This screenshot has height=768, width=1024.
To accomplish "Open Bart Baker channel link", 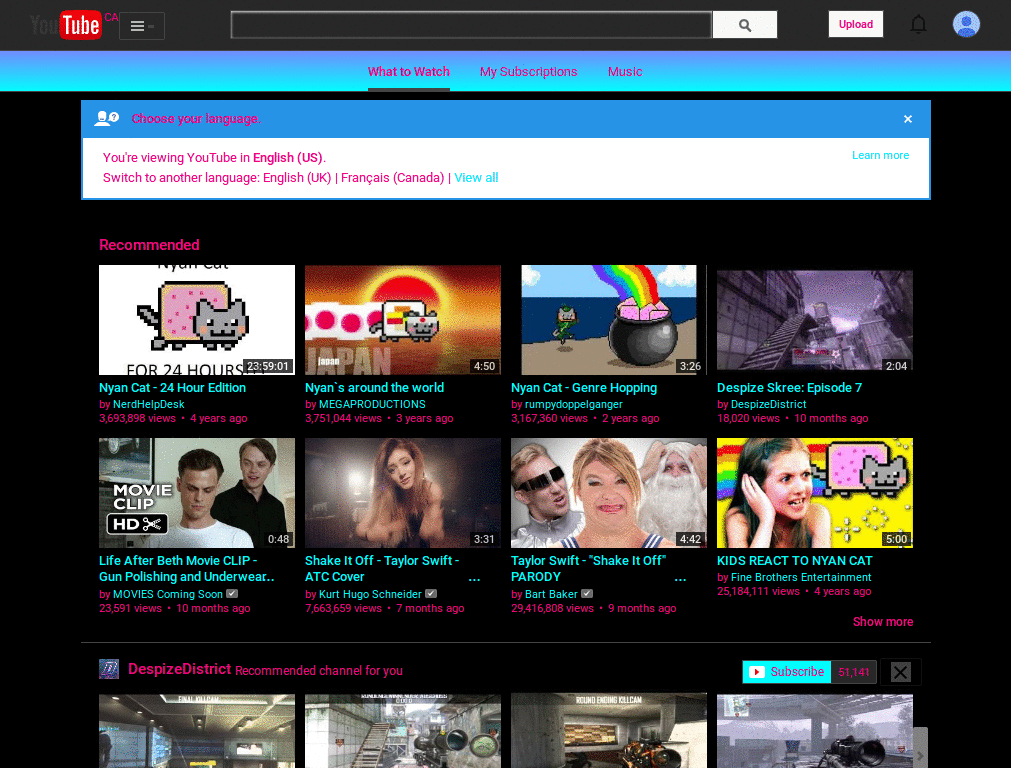I will pyautogui.click(x=551, y=594).
